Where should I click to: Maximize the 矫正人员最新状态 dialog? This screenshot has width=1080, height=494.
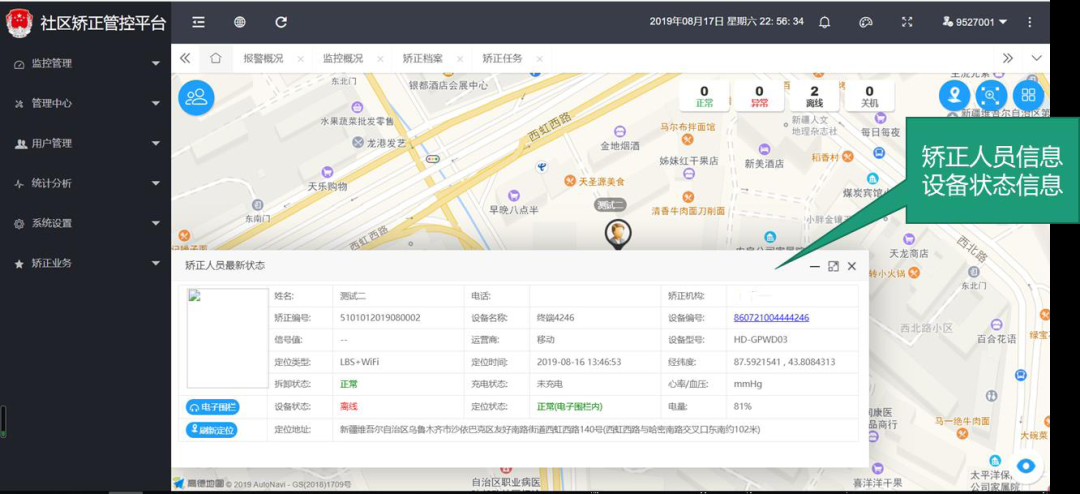[x=833, y=266]
